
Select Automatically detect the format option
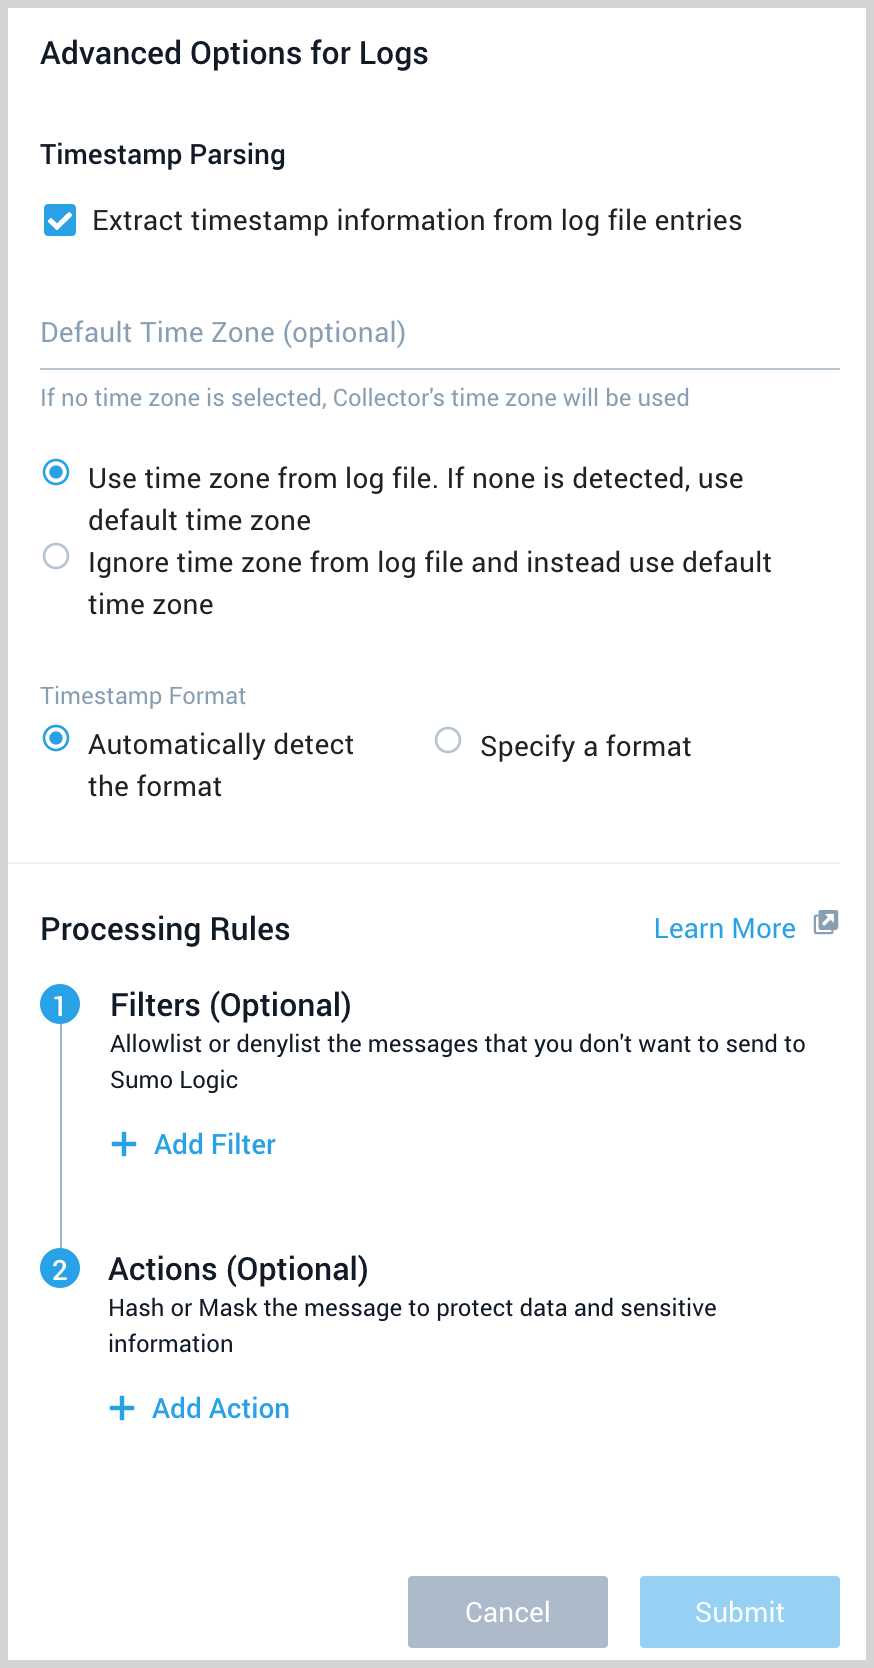(x=56, y=738)
